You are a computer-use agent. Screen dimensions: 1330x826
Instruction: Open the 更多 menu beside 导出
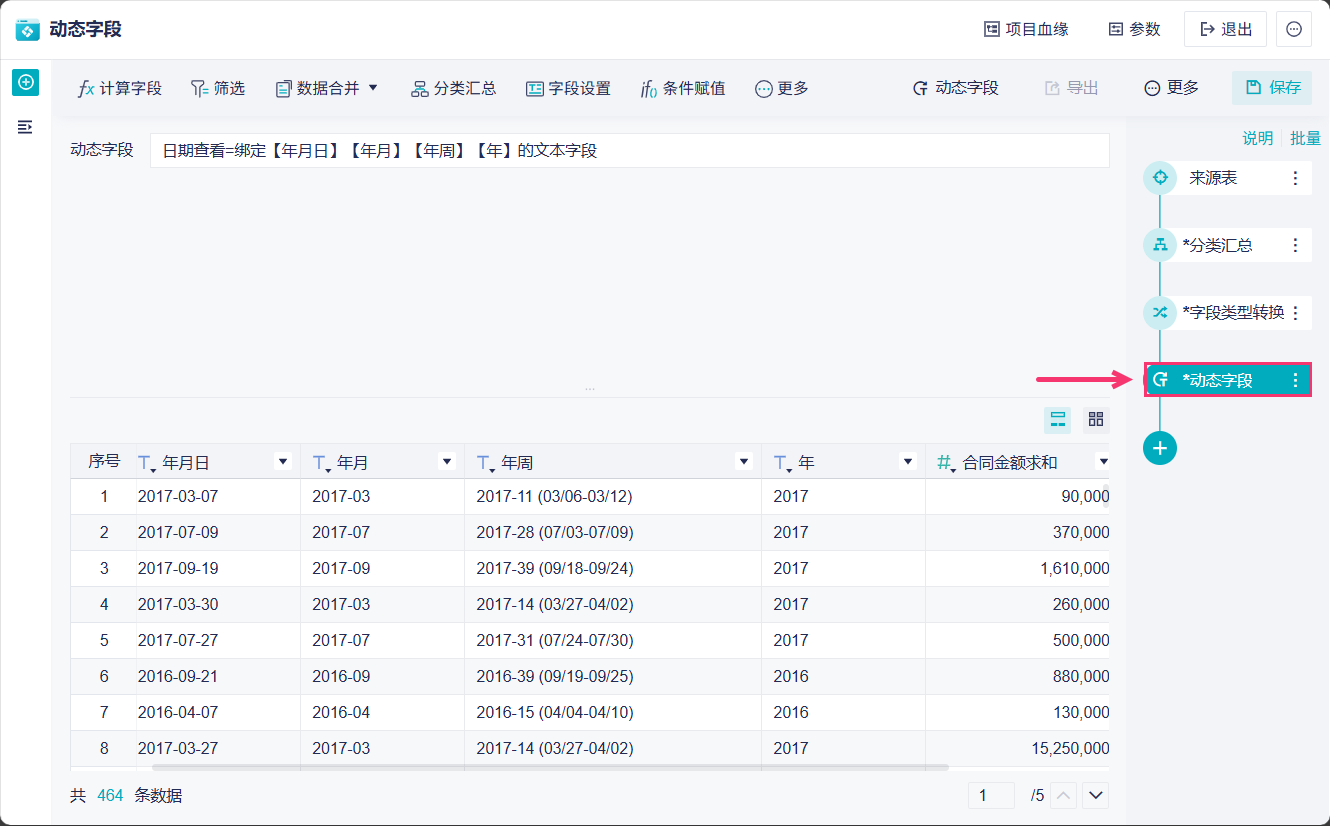(x=1171, y=88)
